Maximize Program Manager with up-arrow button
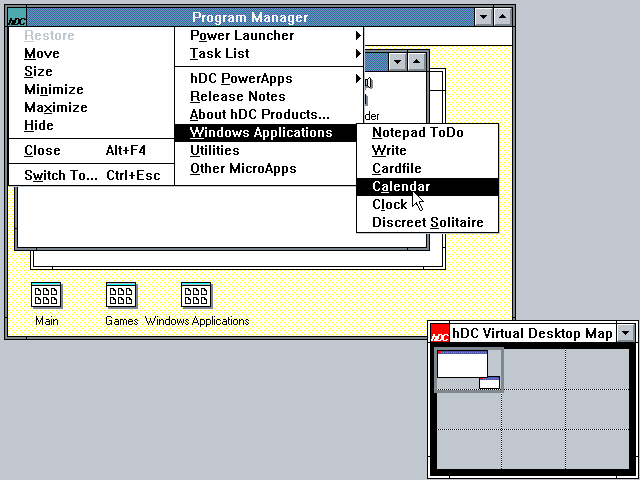 [x=503, y=17]
